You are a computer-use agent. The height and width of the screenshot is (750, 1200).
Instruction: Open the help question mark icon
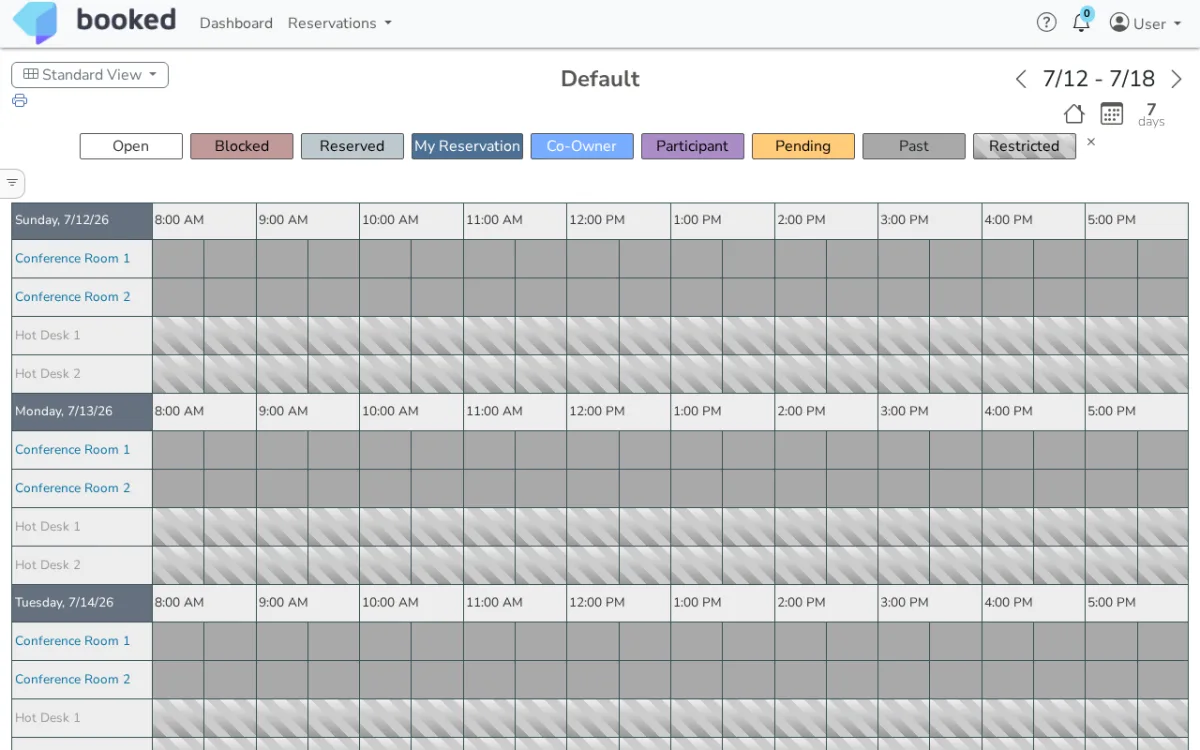[x=1046, y=22]
